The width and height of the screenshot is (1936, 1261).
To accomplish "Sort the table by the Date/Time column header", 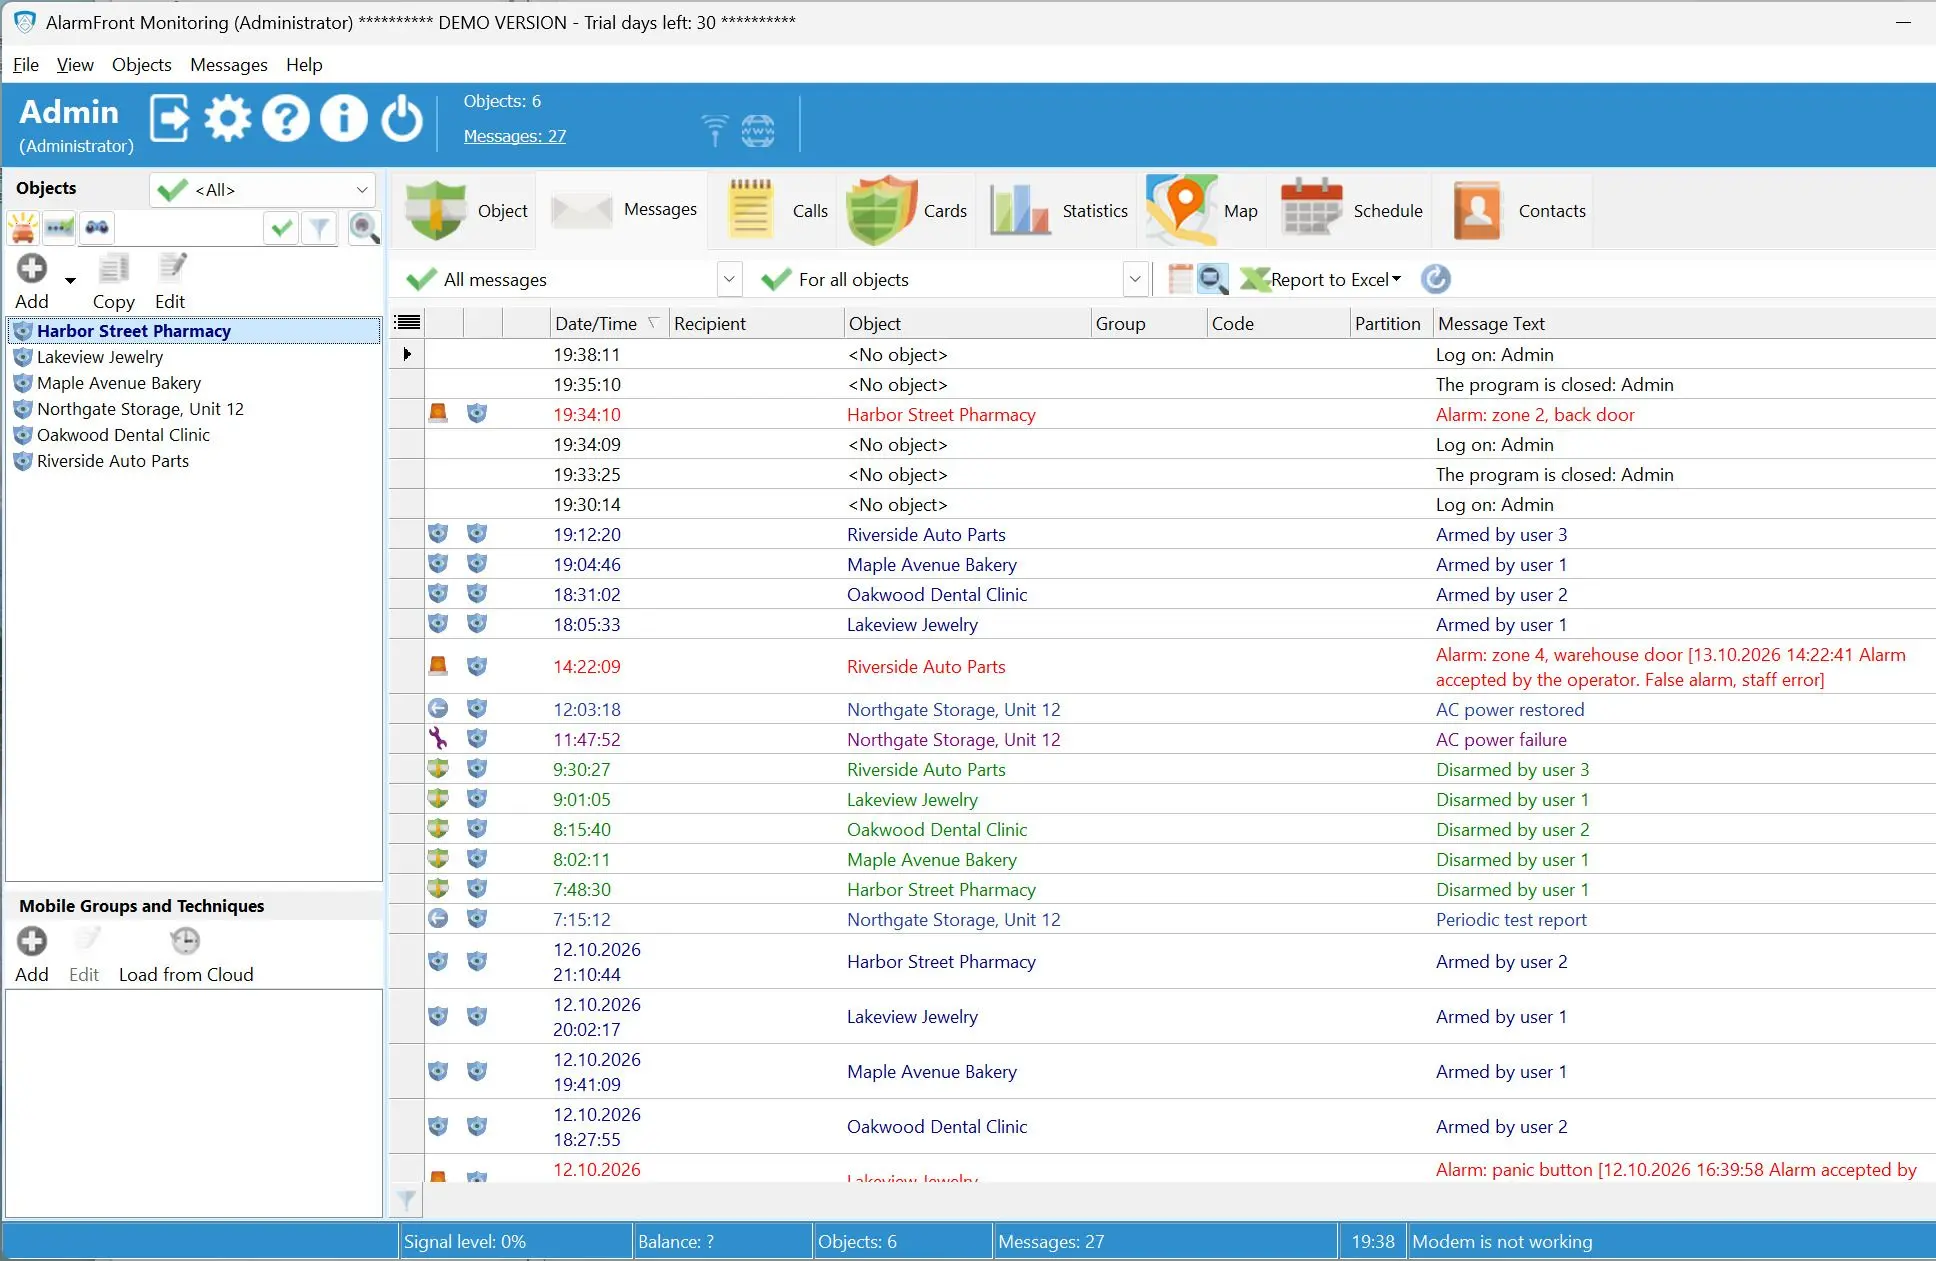I will (608, 323).
